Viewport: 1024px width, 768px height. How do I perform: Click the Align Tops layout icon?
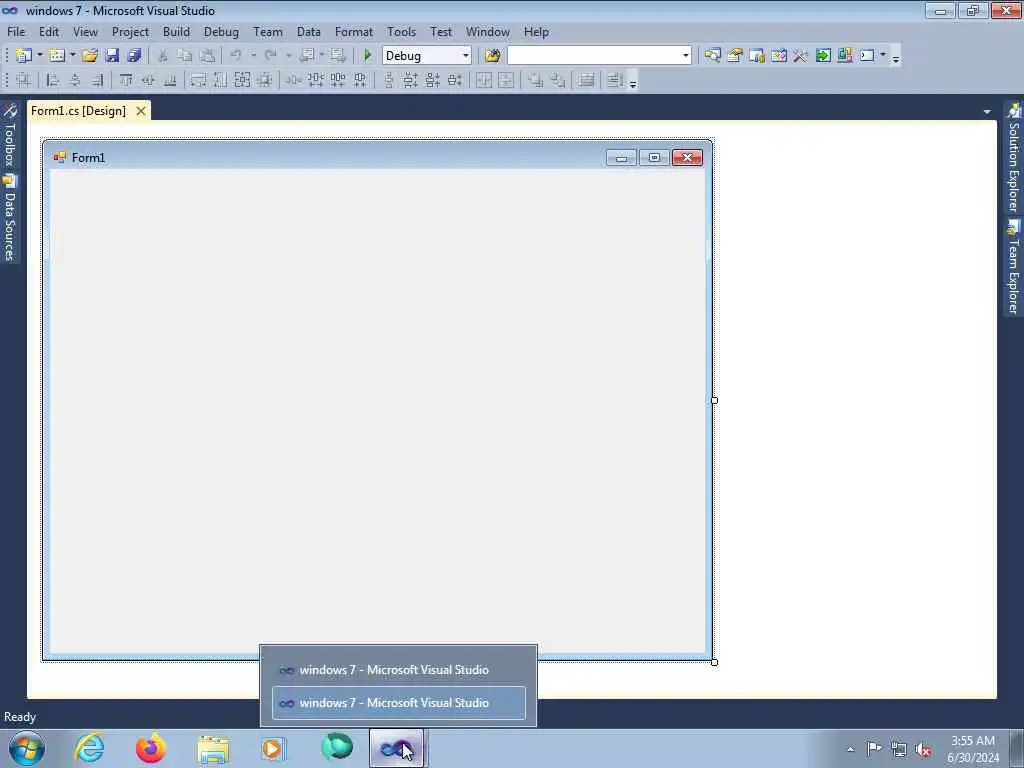coord(126,80)
